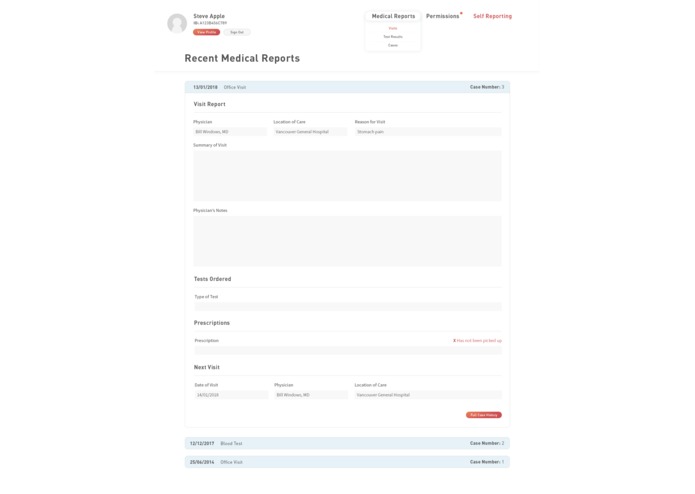Click the 'Has not been picked up' status
The width and height of the screenshot is (695, 494).
click(477, 341)
